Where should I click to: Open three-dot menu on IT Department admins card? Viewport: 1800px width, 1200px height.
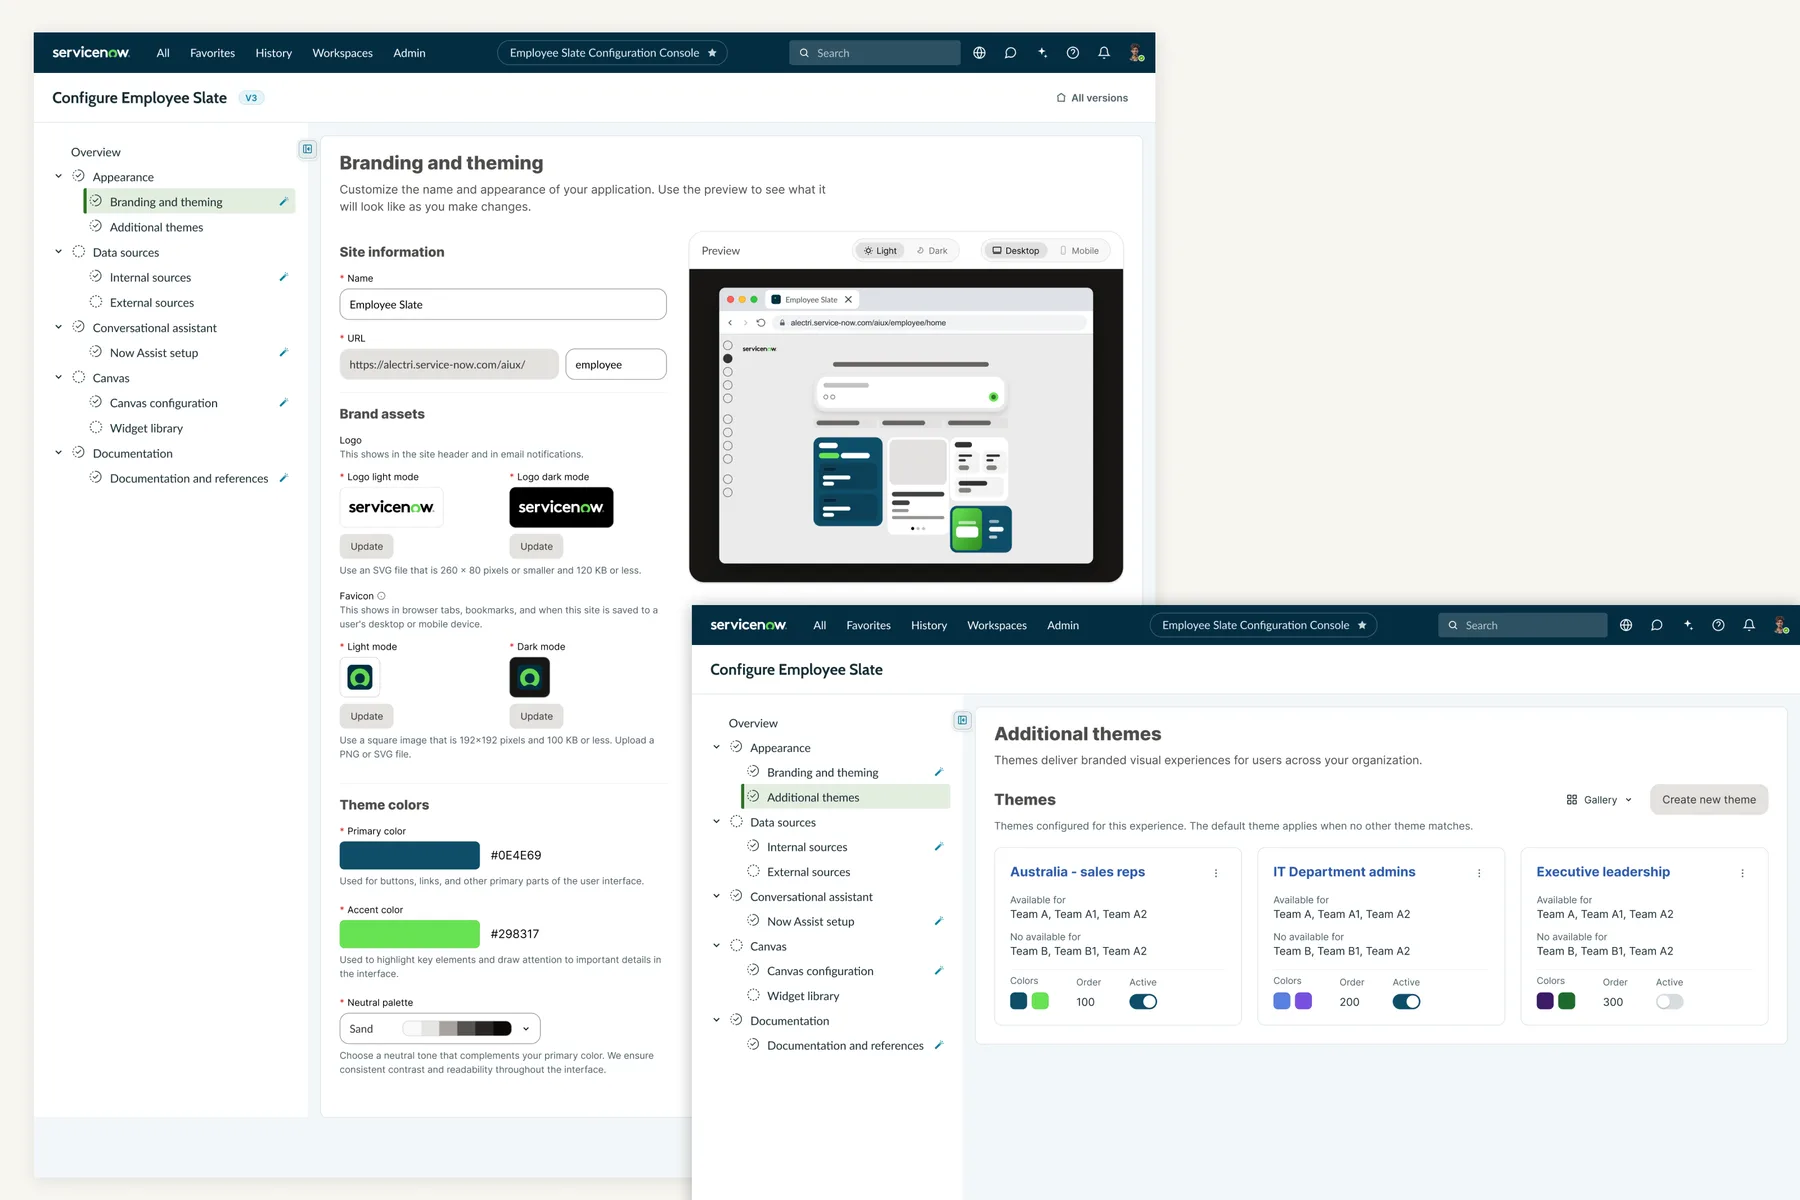click(x=1479, y=873)
